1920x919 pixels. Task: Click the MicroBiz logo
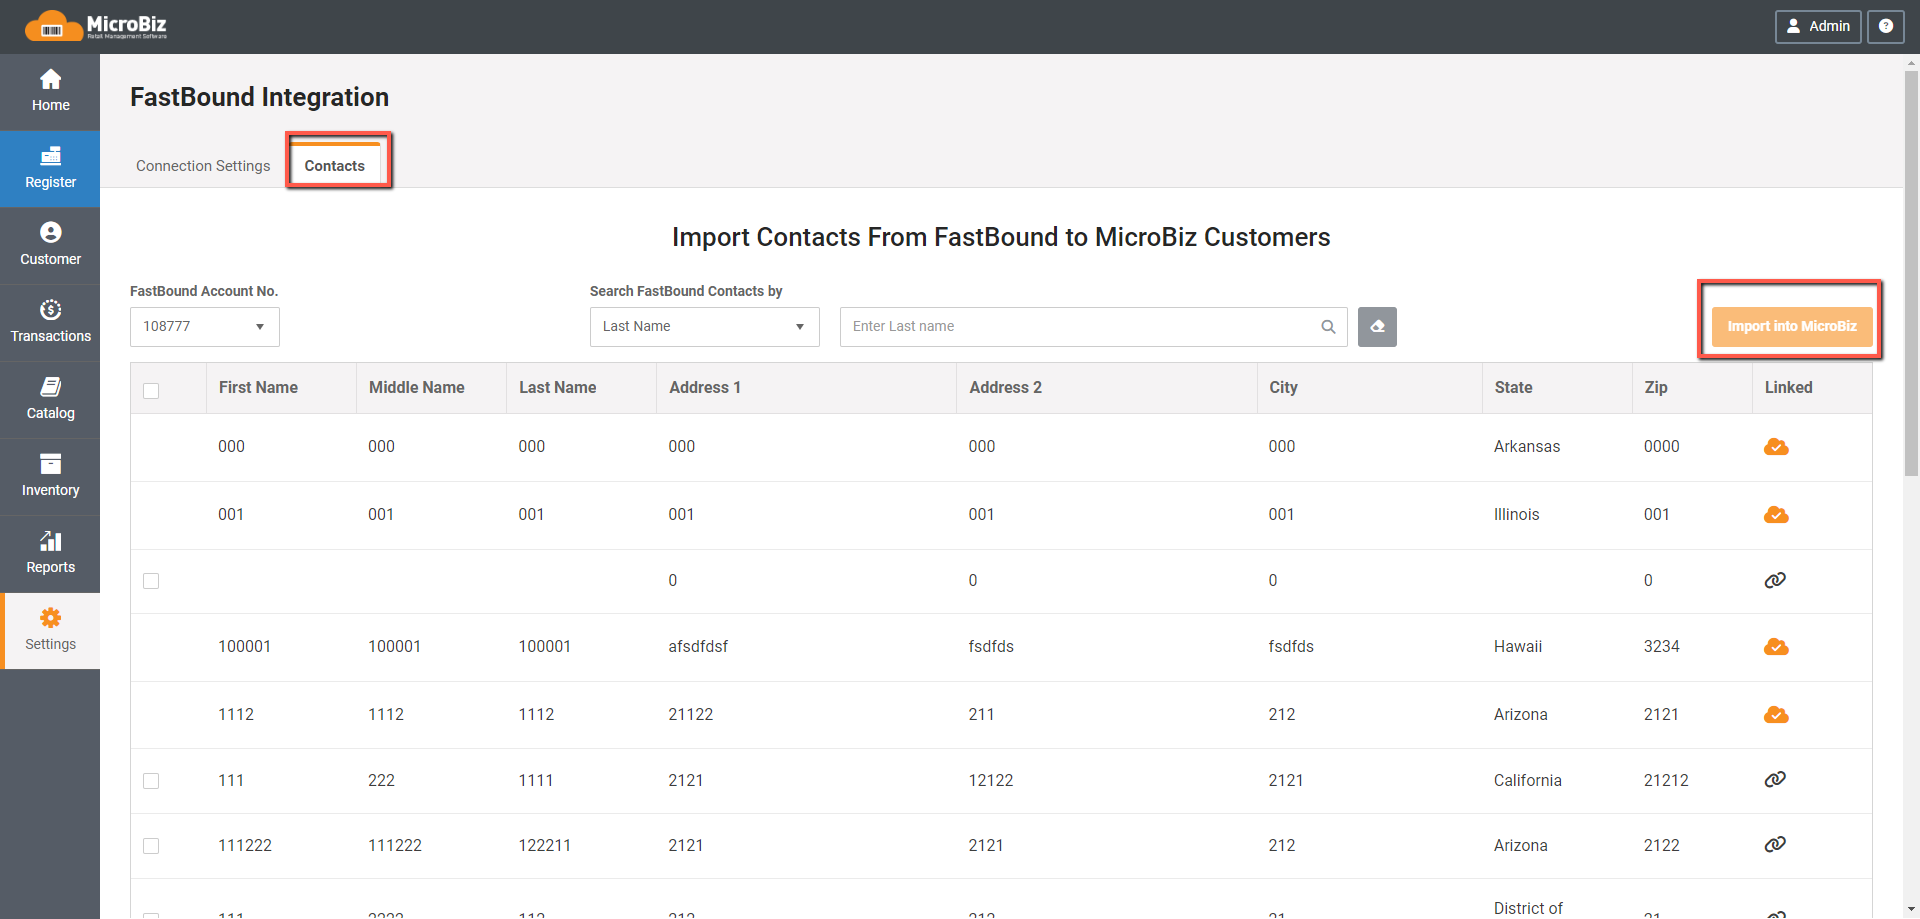(96, 26)
